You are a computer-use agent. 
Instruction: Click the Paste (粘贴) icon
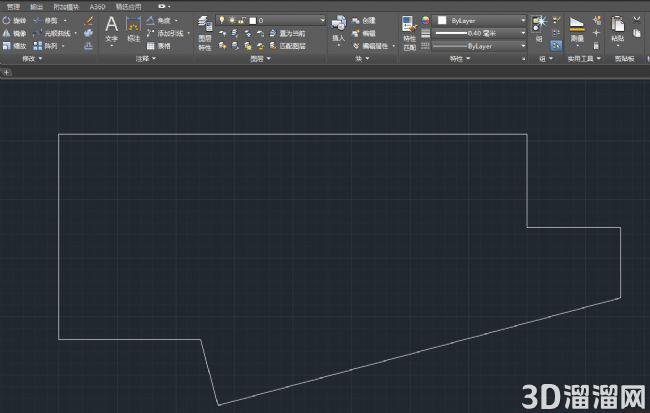[x=618, y=30]
